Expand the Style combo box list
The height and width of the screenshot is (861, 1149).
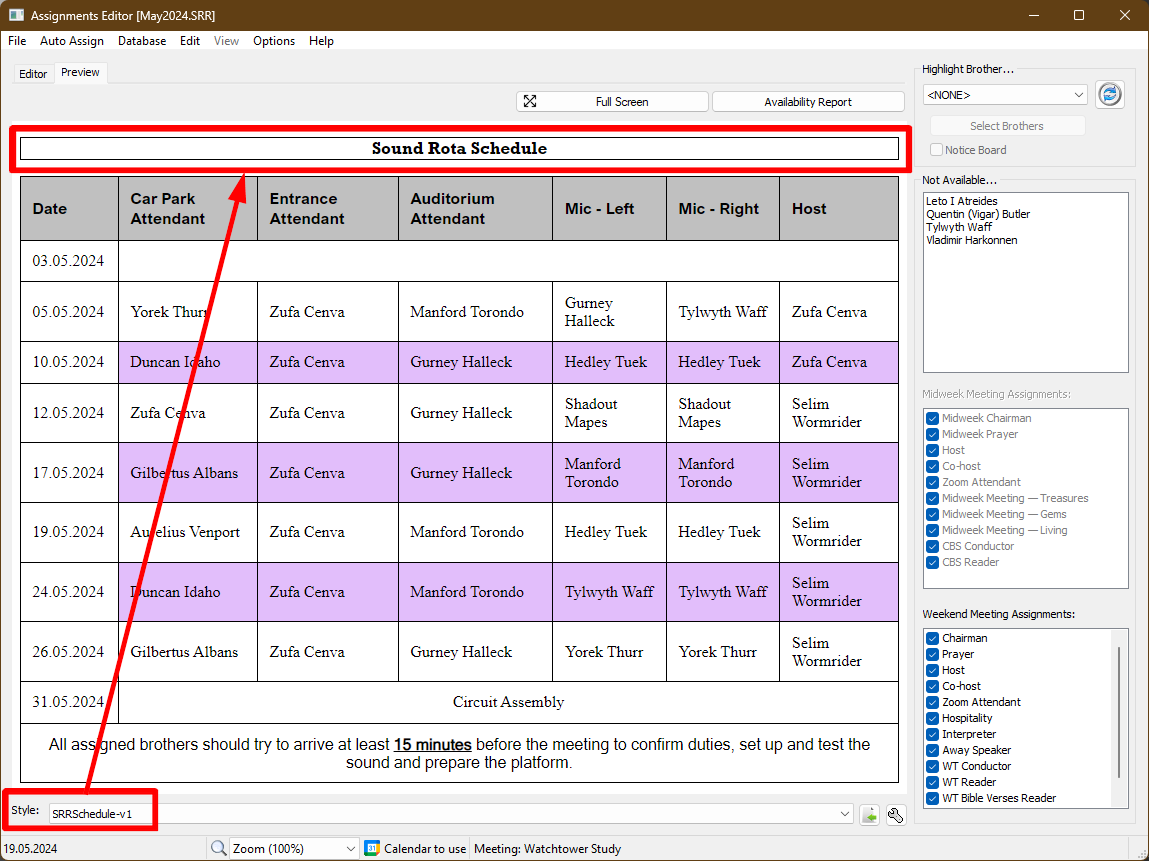tap(847, 815)
